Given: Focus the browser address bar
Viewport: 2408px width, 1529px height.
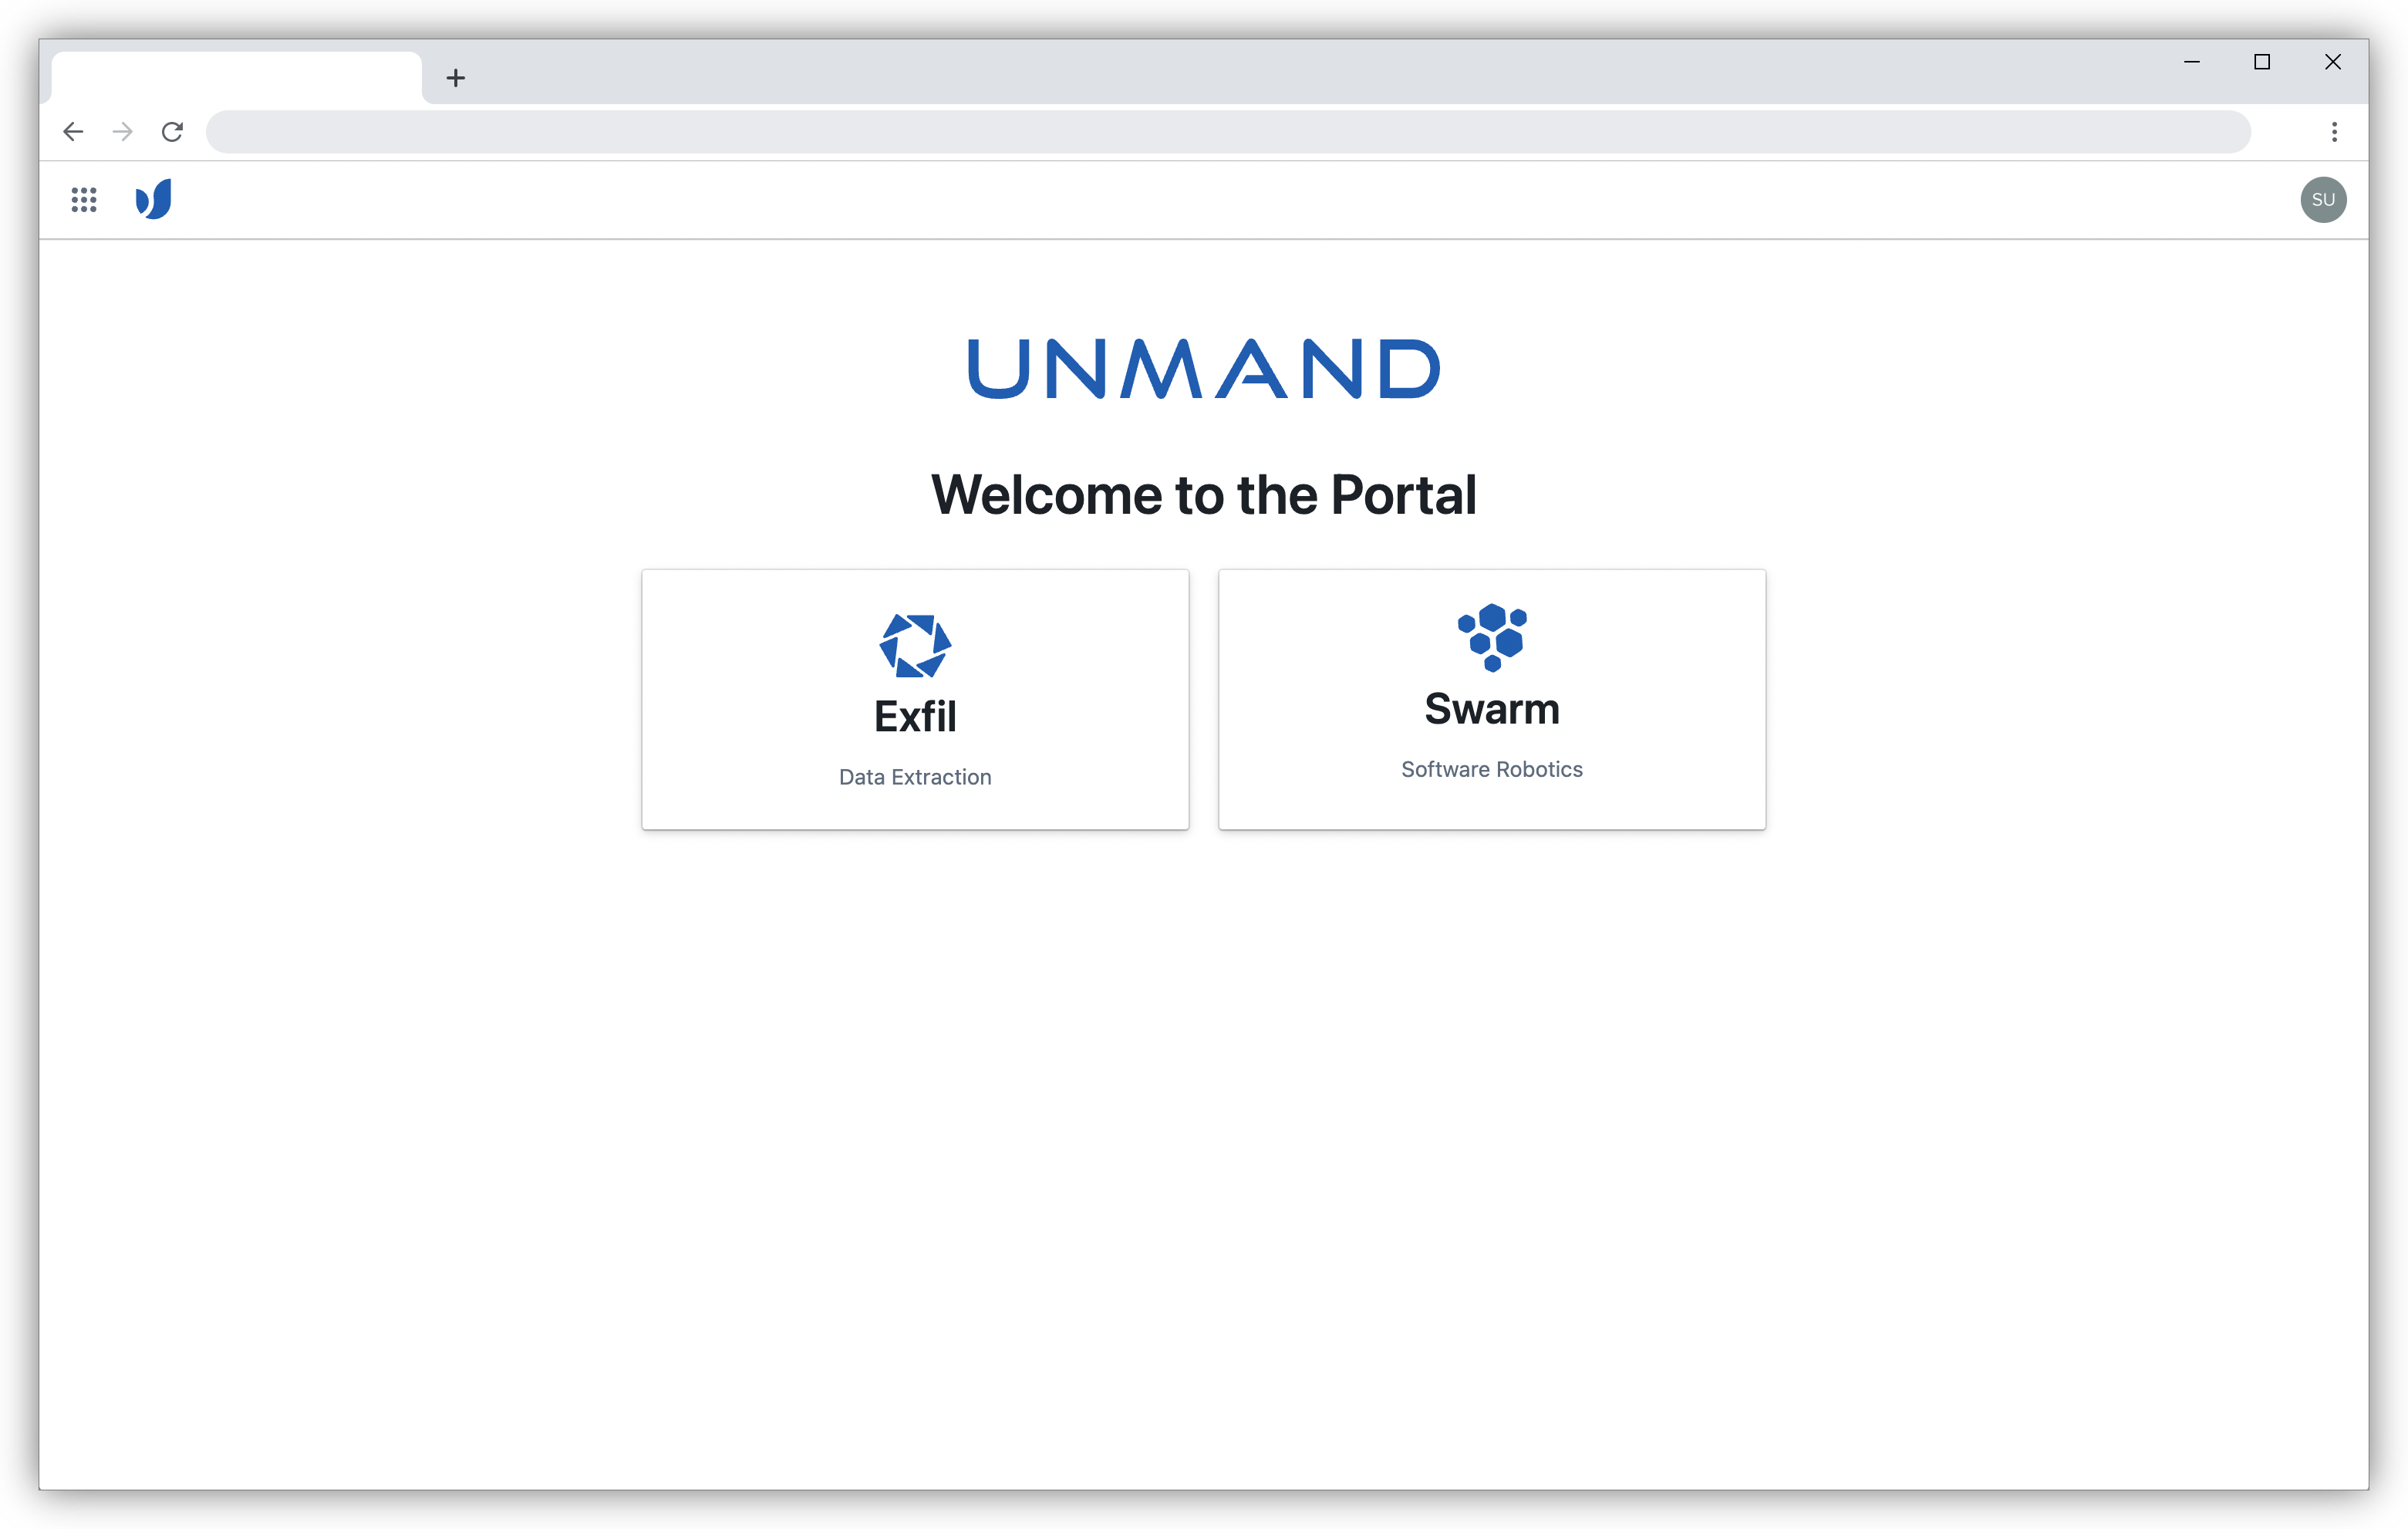Looking at the screenshot, I should tap(1228, 132).
